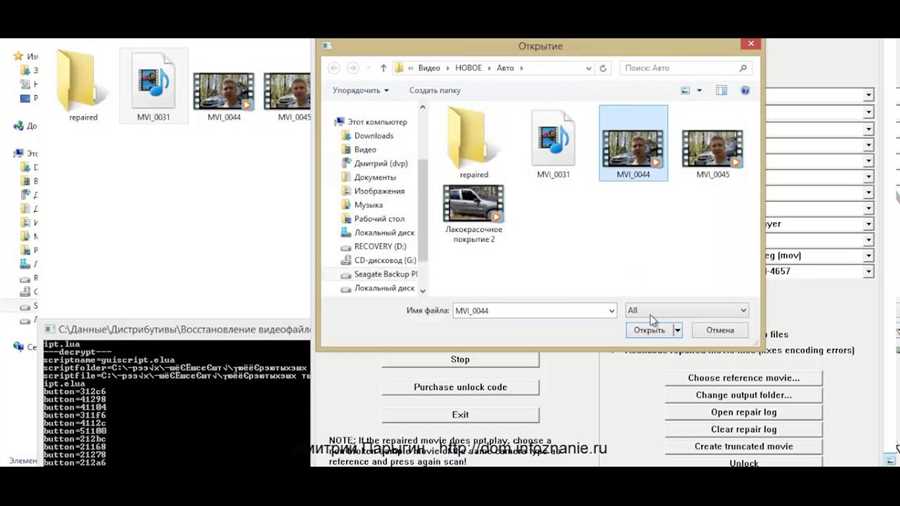Open the All file type filter

(687, 310)
